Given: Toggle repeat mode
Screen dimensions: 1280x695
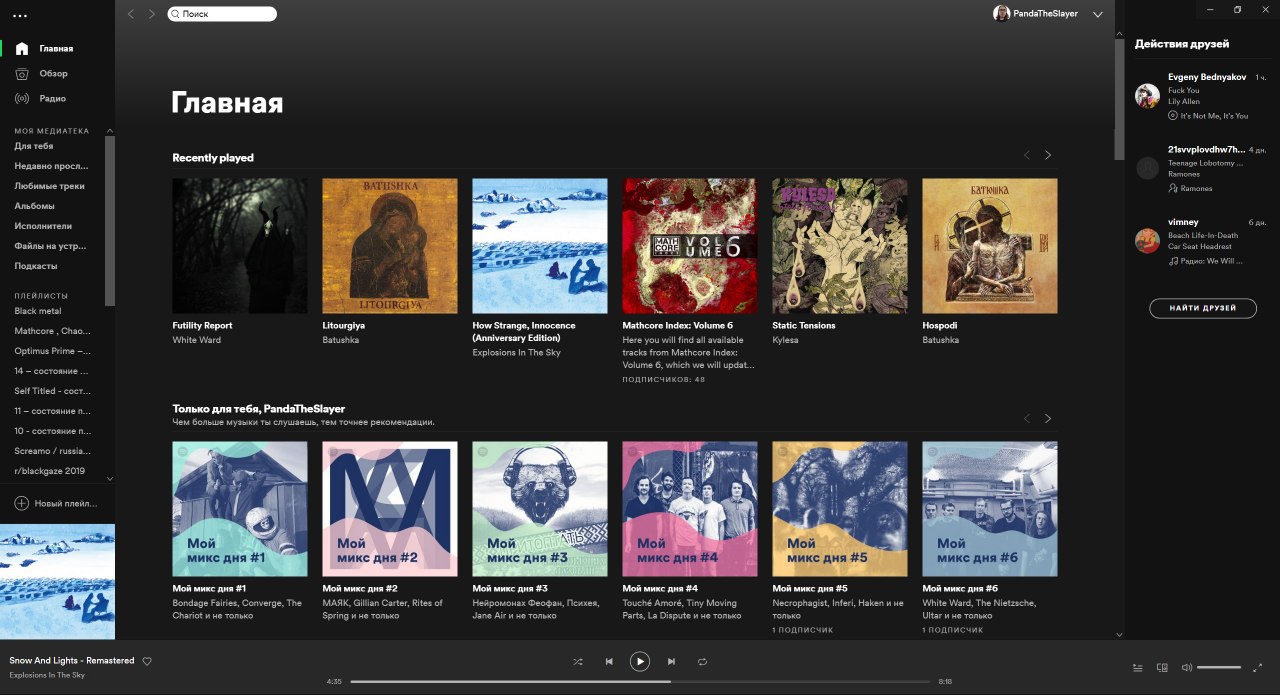Looking at the screenshot, I should pyautogui.click(x=702, y=662).
